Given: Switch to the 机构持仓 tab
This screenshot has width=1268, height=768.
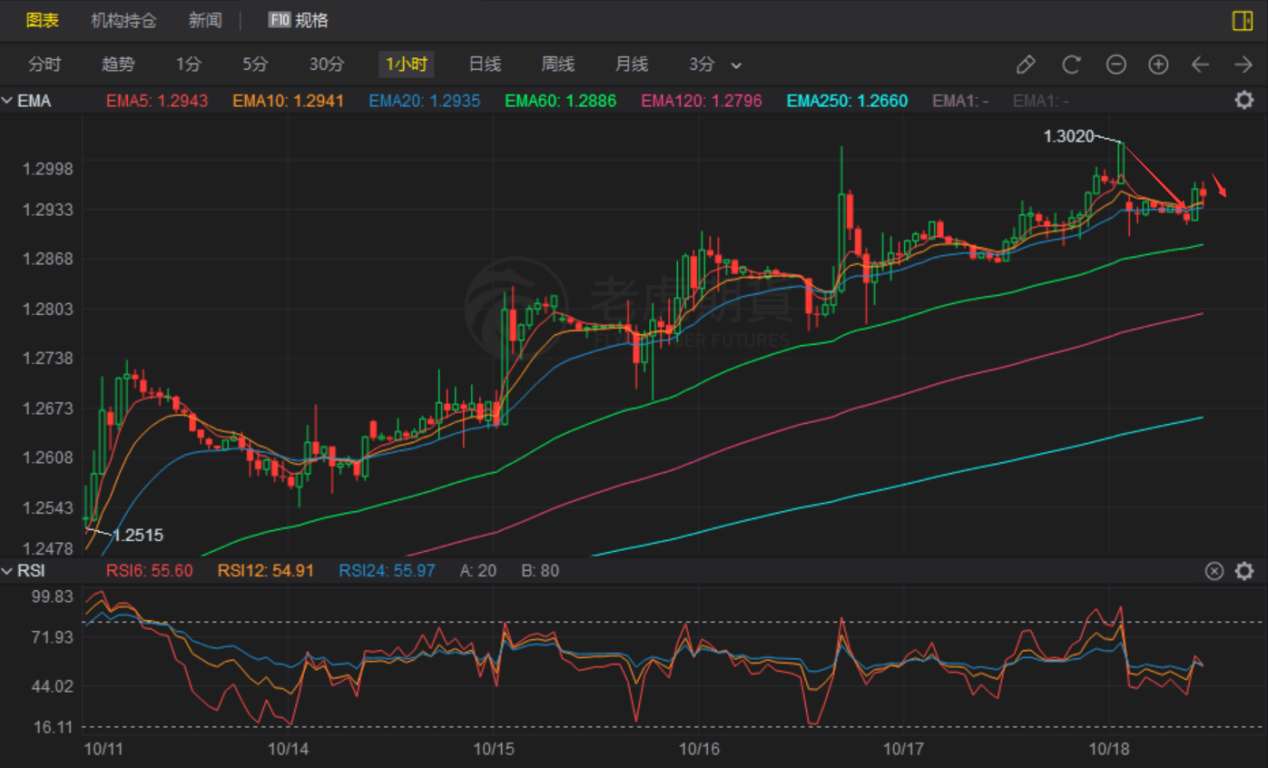Looking at the screenshot, I should tap(124, 20).
